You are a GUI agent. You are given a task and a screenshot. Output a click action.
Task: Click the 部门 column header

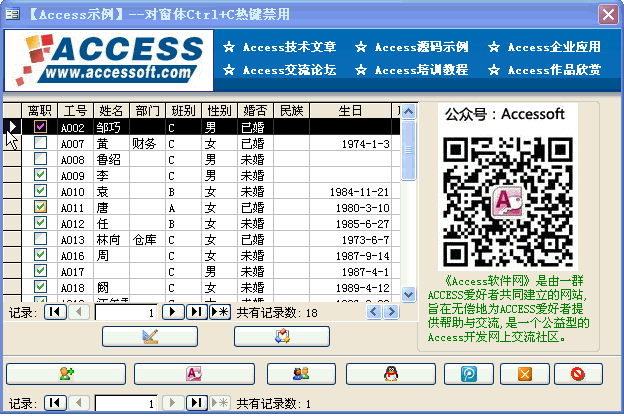[148, 111]
